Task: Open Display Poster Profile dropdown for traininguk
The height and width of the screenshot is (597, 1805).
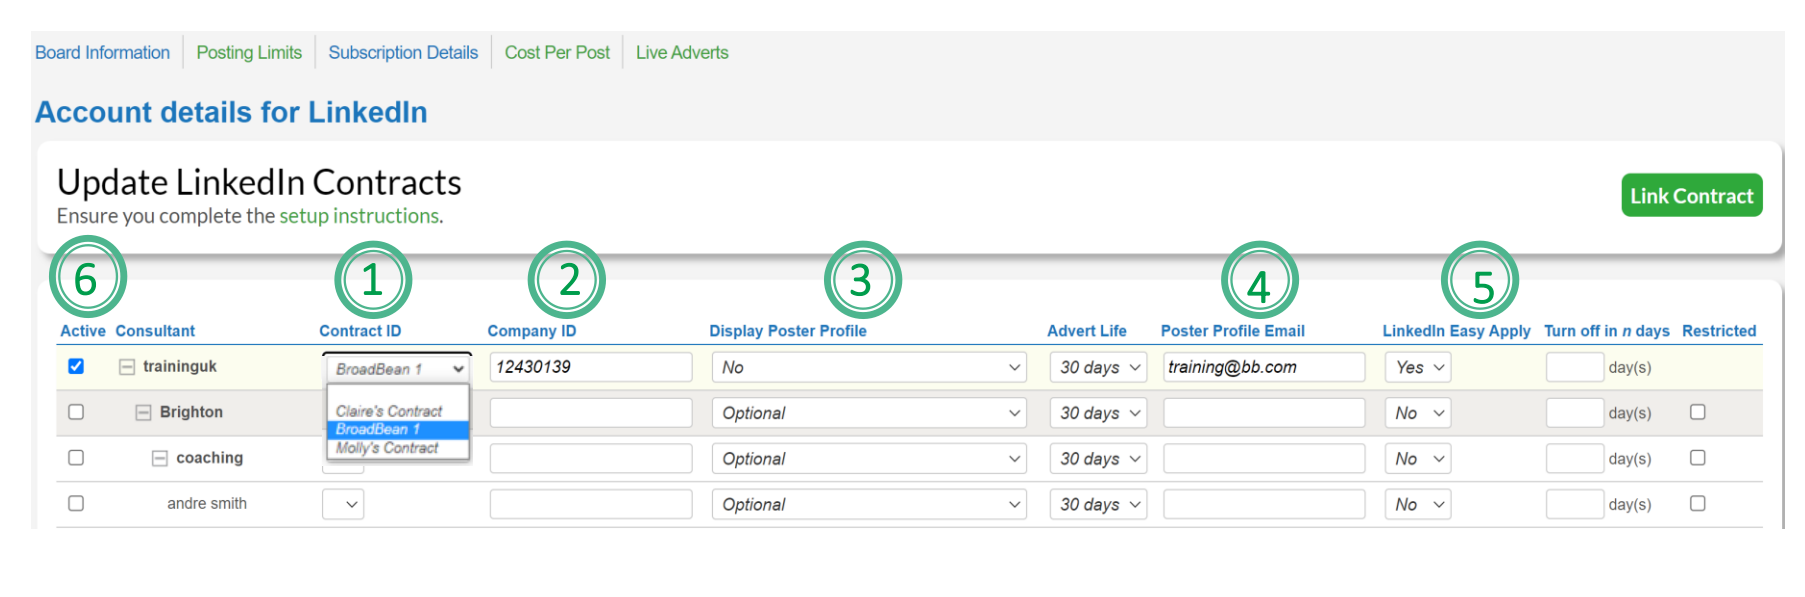Action: coord(868,367)
